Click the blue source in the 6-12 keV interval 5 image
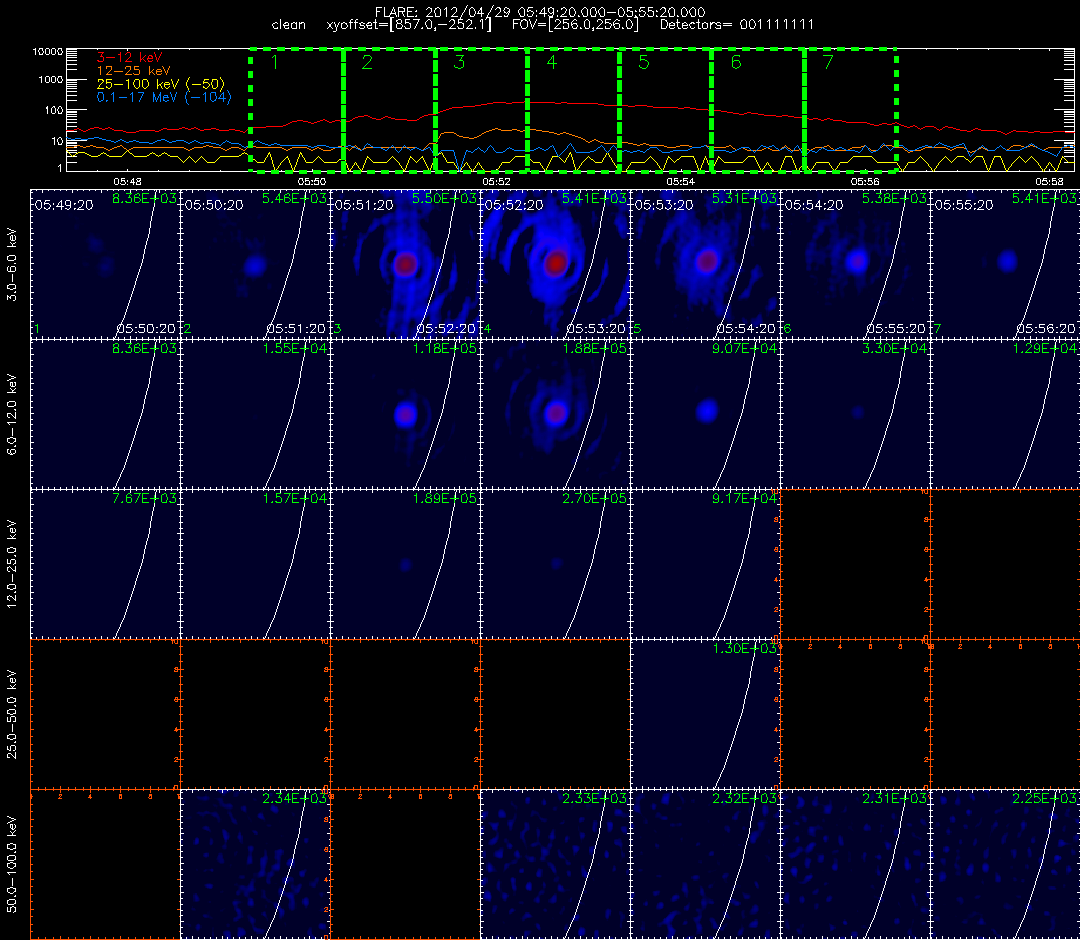 tap(706, 412)
